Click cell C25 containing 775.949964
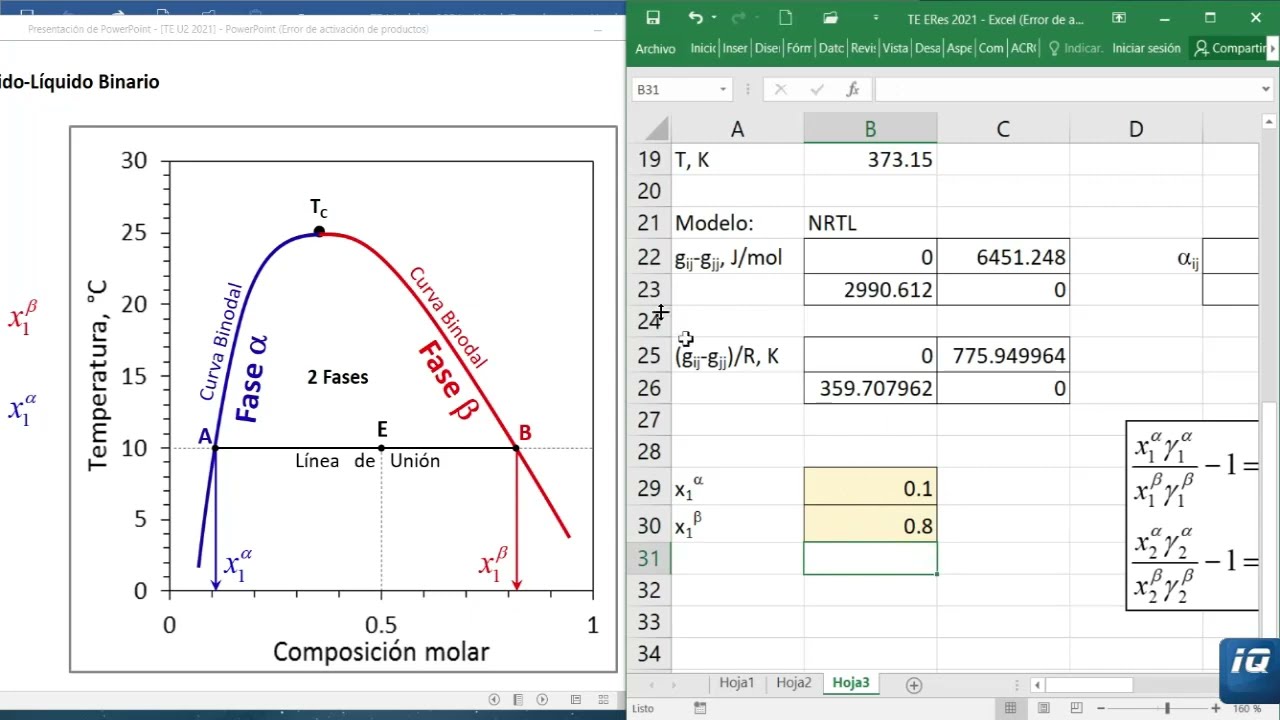 point(1003,356)
